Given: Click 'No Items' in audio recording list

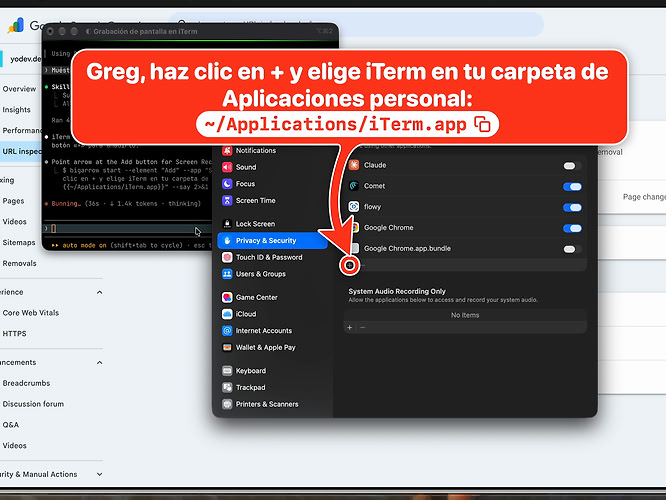Looking at the screenshot, I should (x=465, y=315).
